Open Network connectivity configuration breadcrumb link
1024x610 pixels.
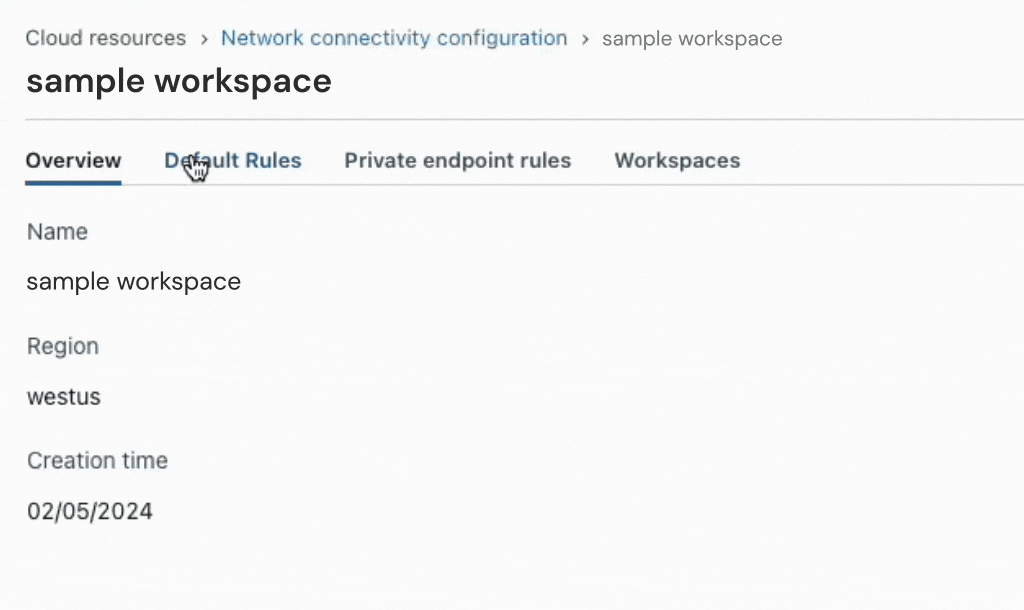click(393, 39)
